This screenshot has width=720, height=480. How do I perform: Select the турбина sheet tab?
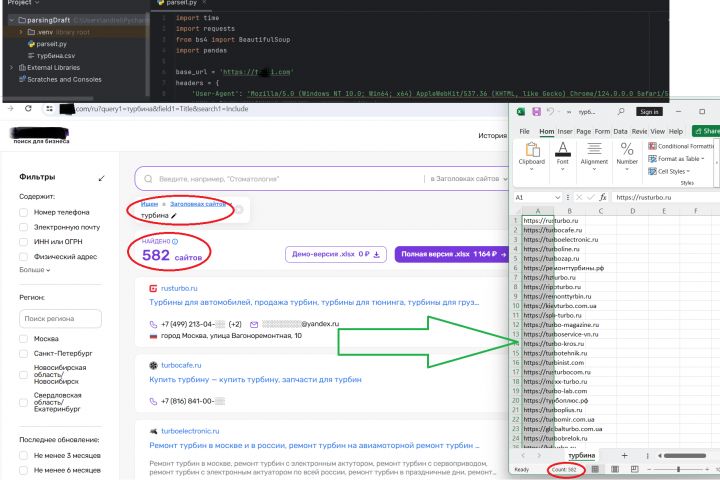[581, 455]
